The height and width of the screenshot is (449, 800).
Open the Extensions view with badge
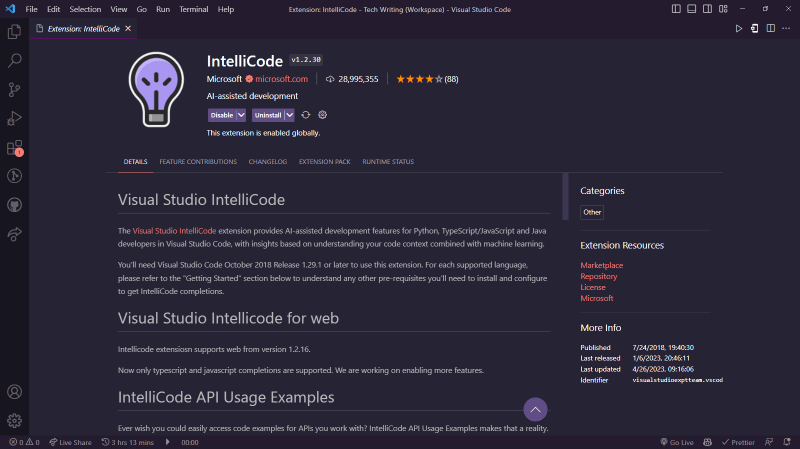[14, 148]
